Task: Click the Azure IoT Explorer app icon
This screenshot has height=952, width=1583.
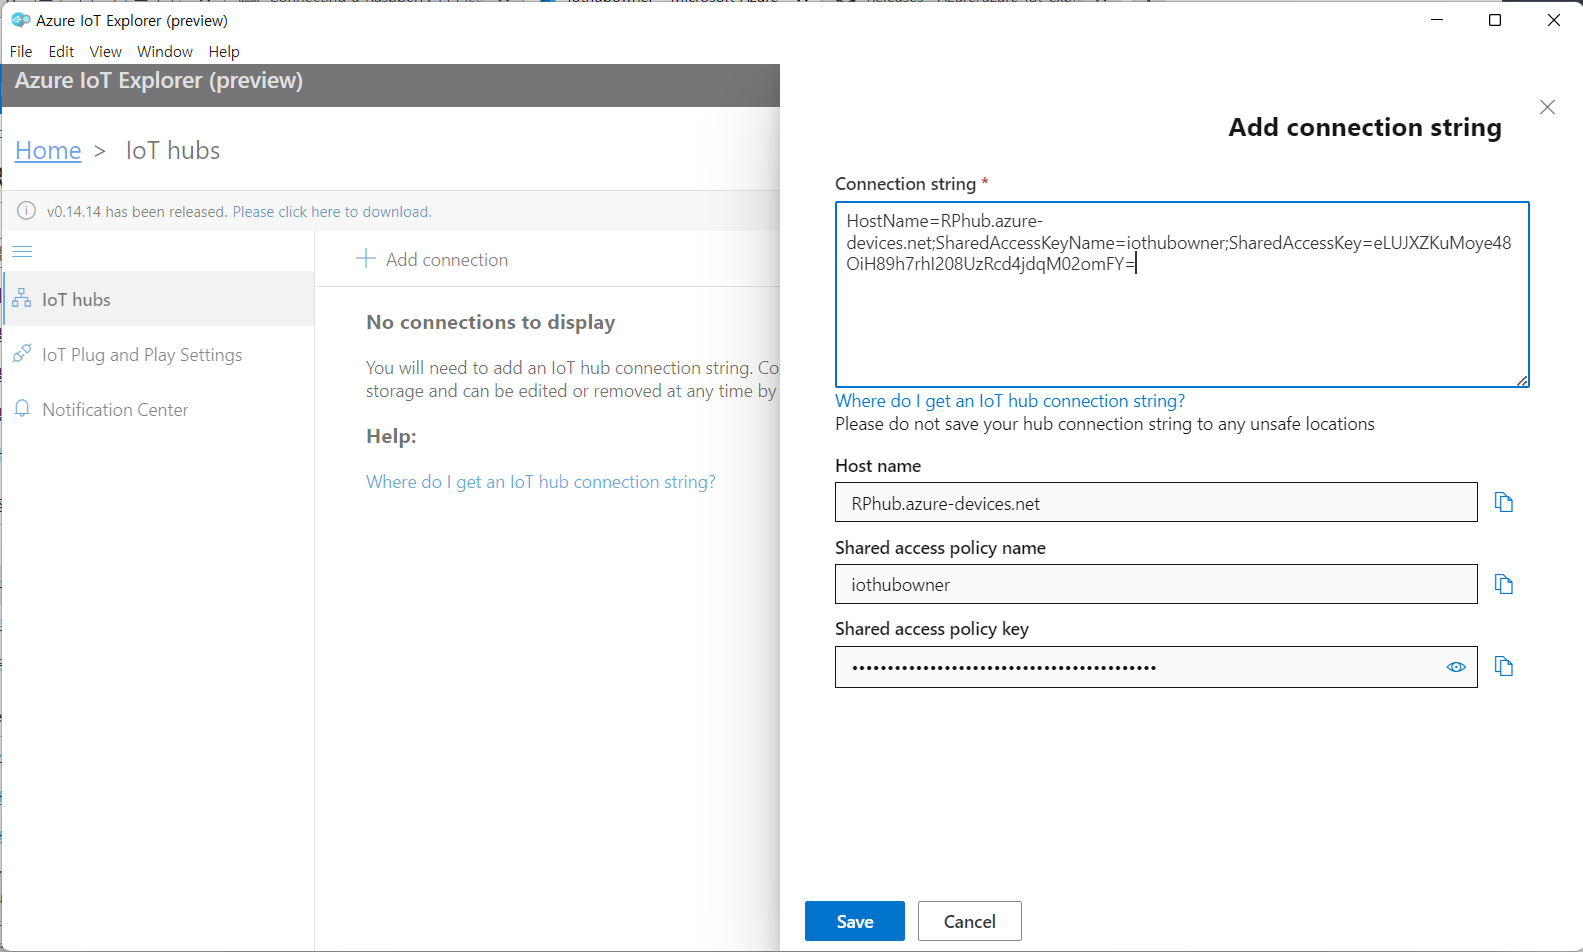Action: (20, 20)
